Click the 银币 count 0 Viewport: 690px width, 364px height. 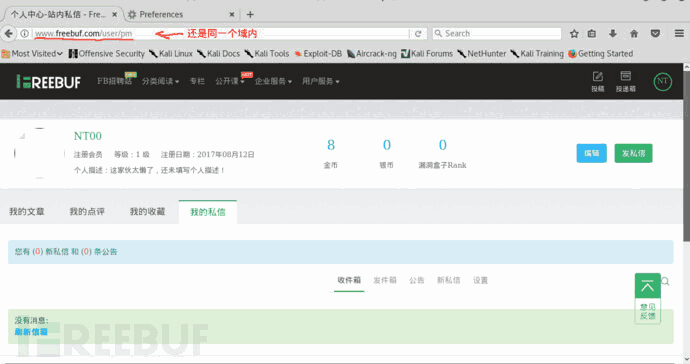386,145
